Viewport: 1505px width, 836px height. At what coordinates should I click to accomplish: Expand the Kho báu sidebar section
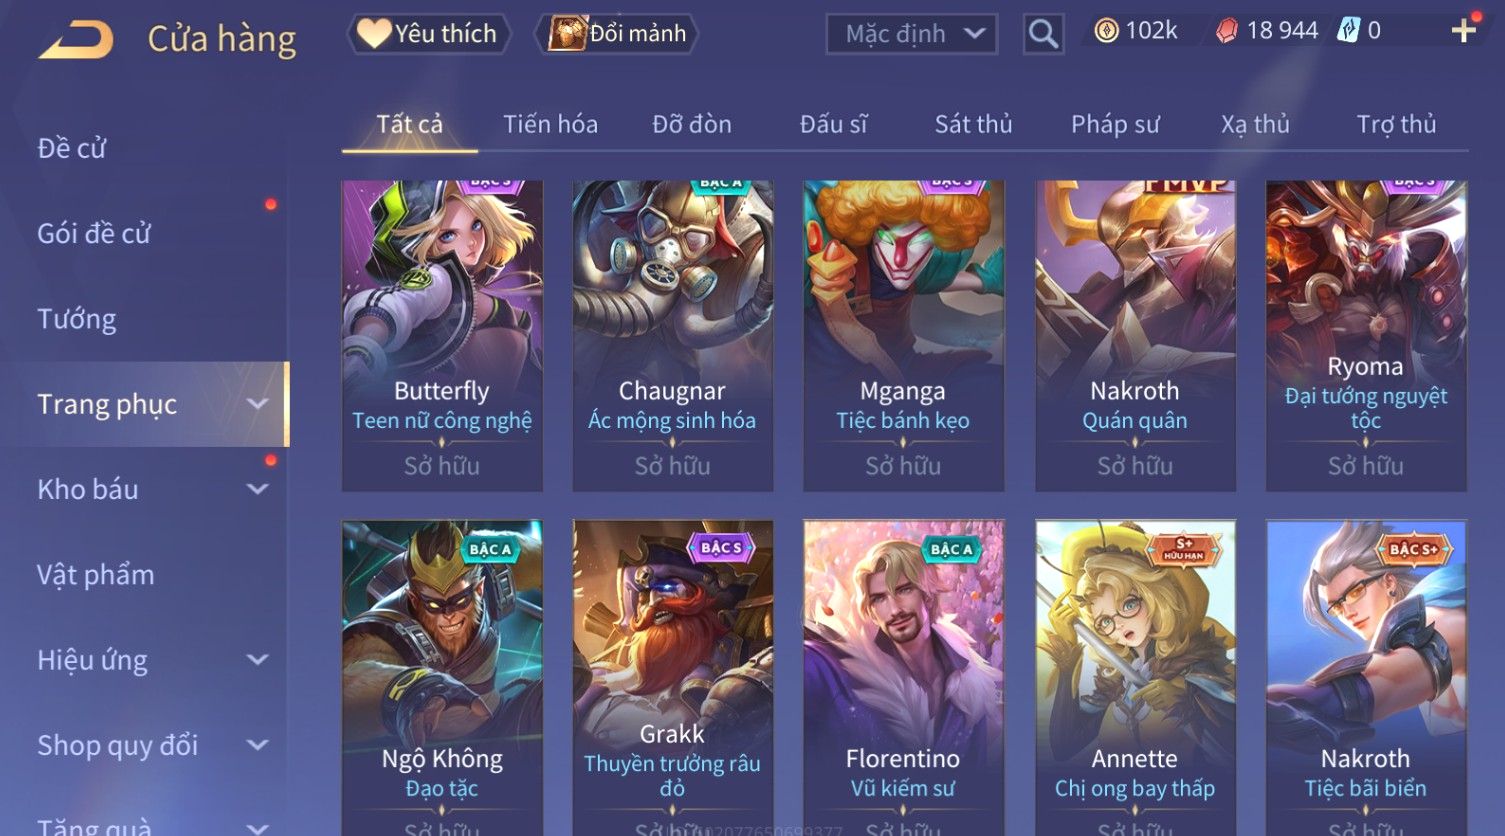(258, 489)
